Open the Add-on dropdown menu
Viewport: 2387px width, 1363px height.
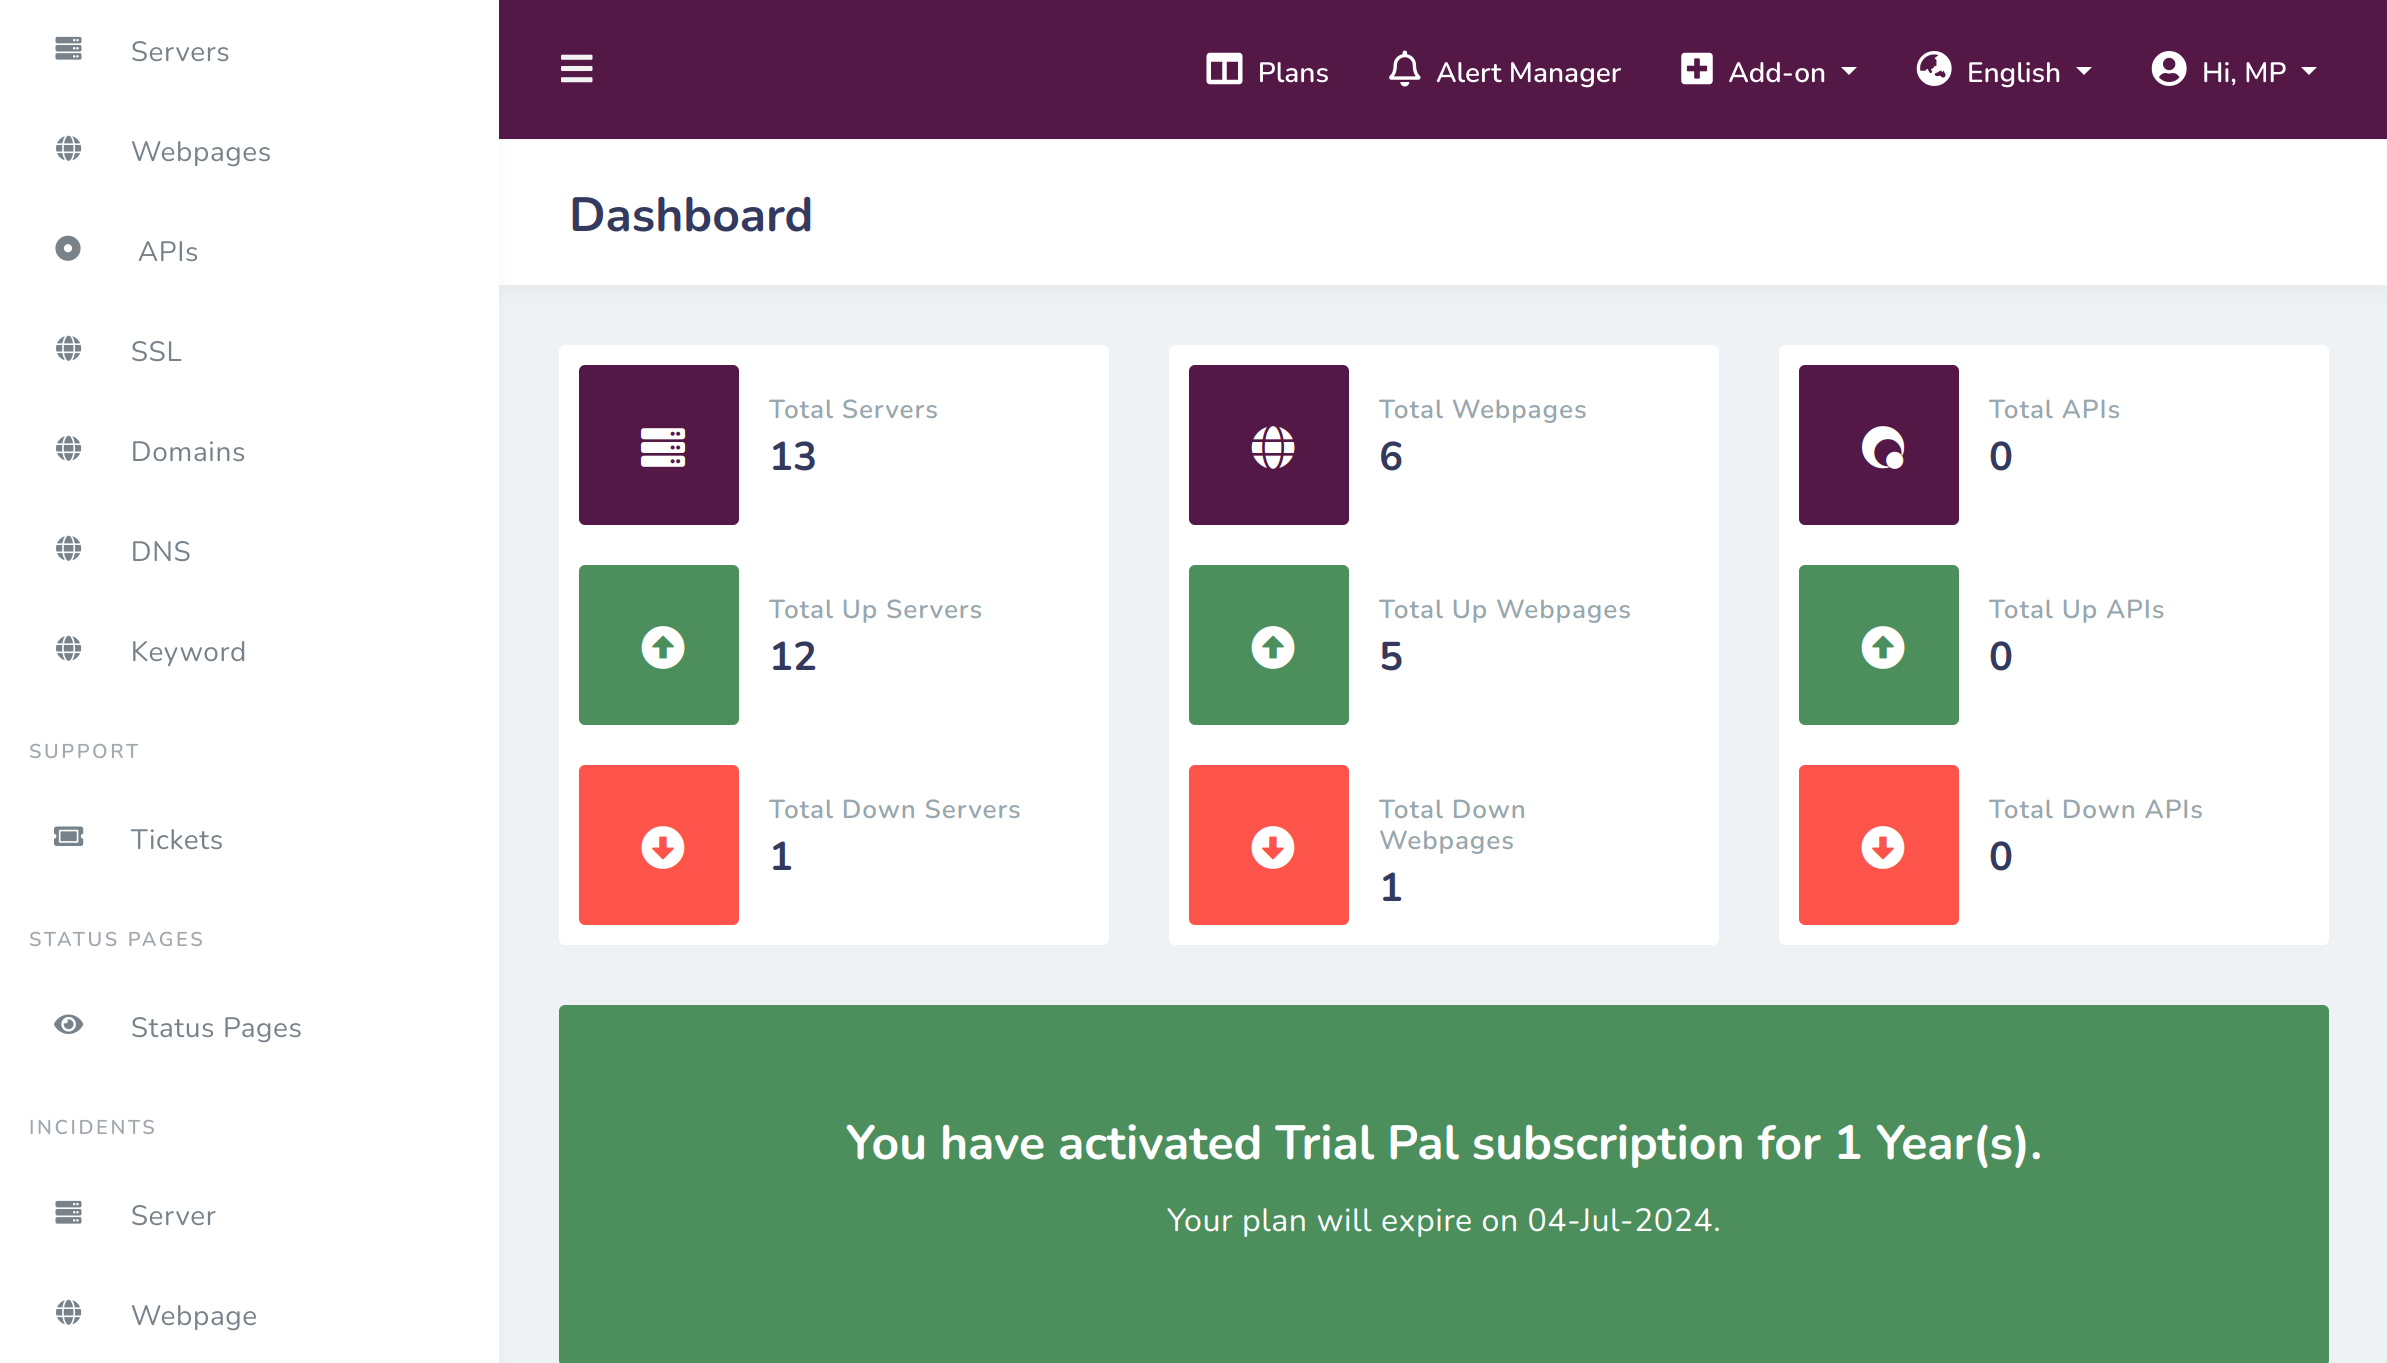pyautogui.click(x=1767, y=69)
